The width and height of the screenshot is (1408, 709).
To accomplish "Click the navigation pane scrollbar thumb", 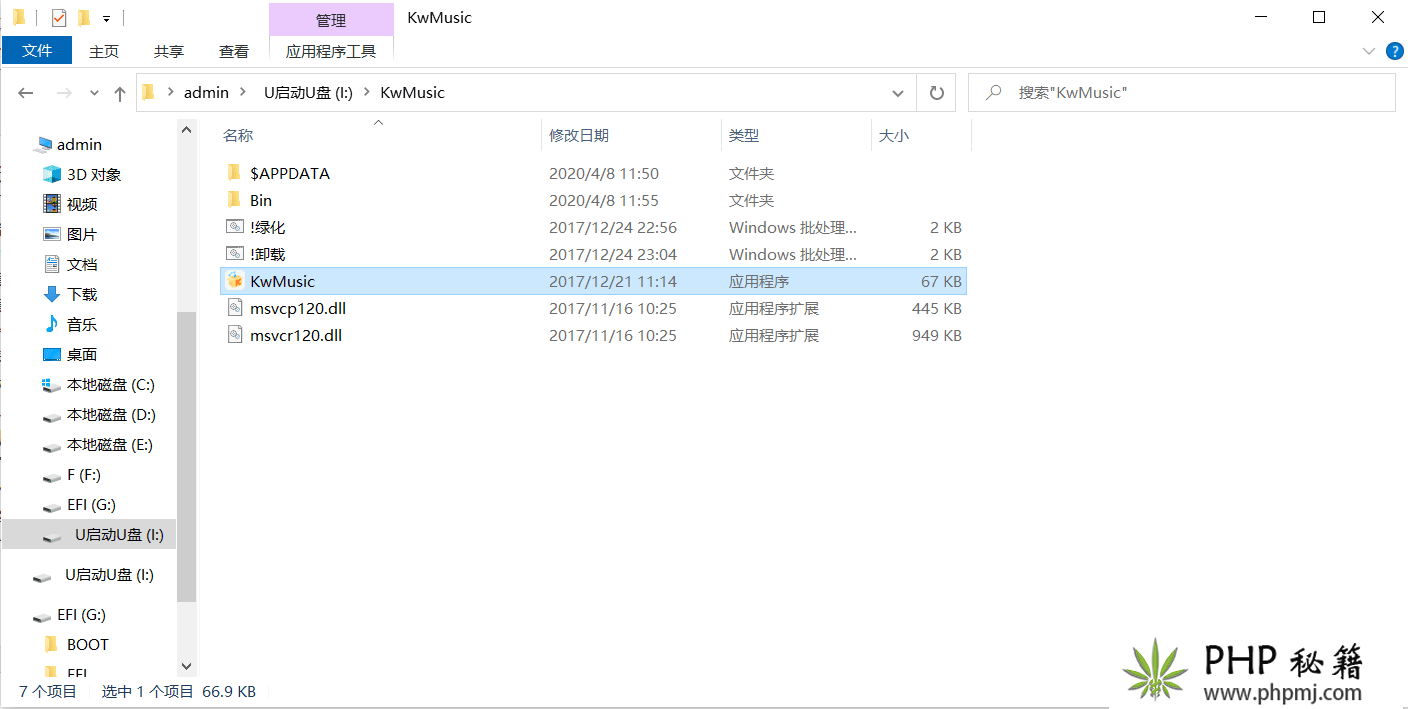I will [x=186, y=456].
